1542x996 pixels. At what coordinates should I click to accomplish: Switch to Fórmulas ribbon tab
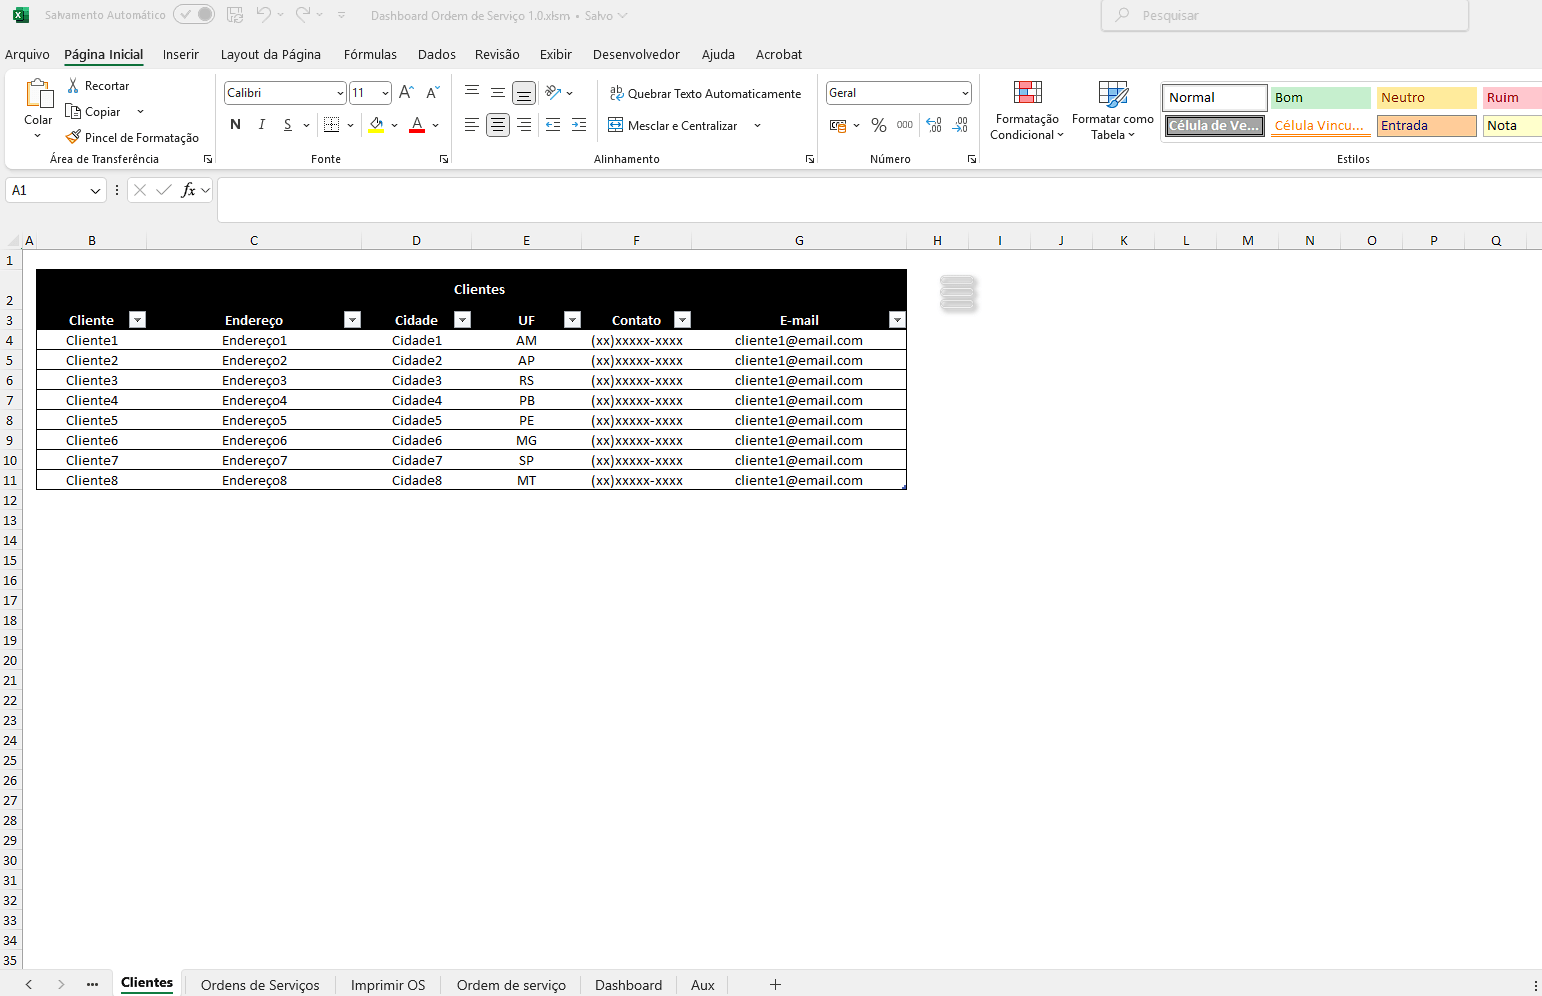[x=370, y=54]
